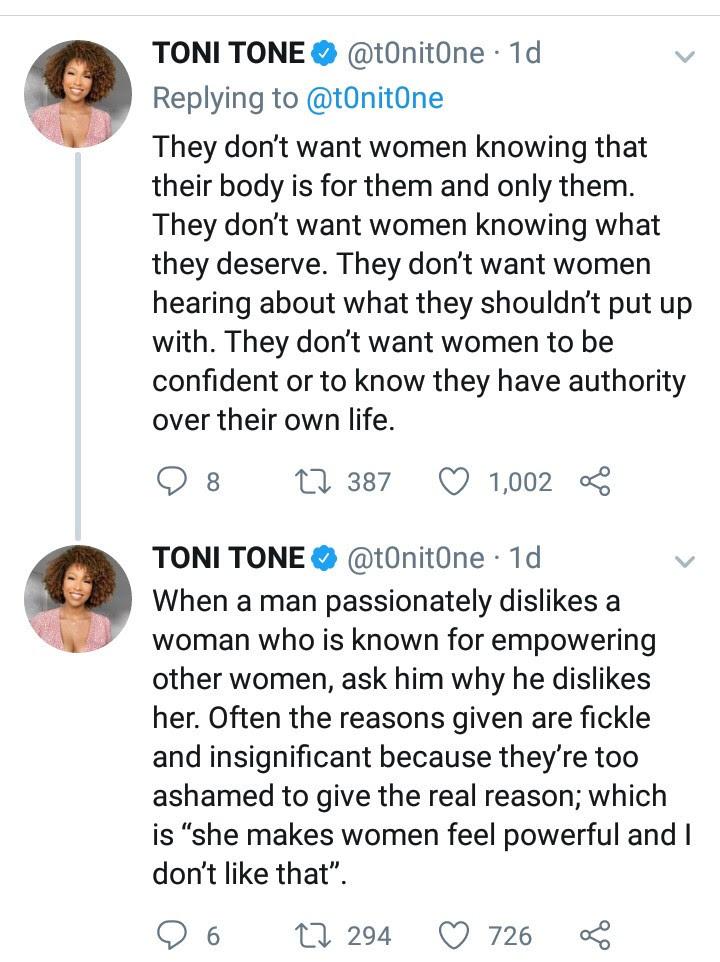This screenshot has width=720, height=962.
Task: Click the verified badge on the first tweet
Action: pos(324,55)
